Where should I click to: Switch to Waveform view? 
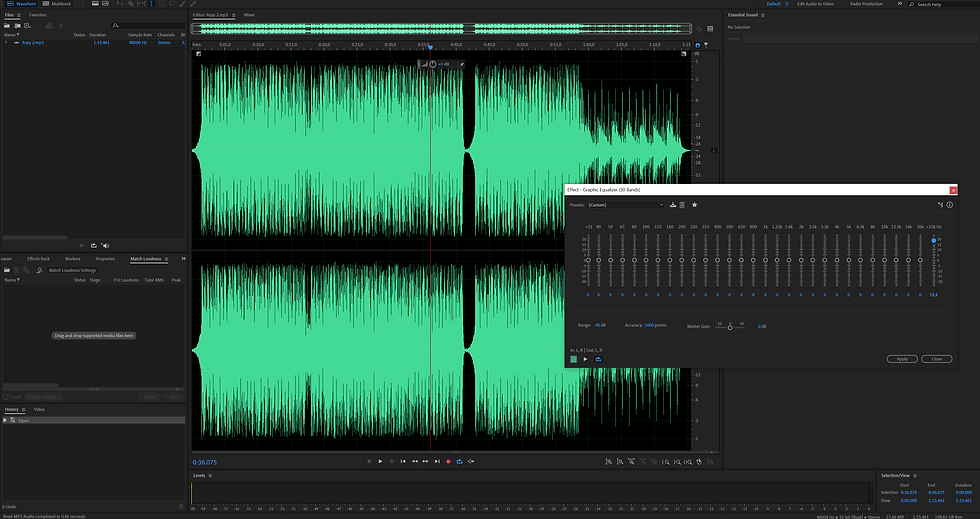pyautogui.click(x=21, y=4)
